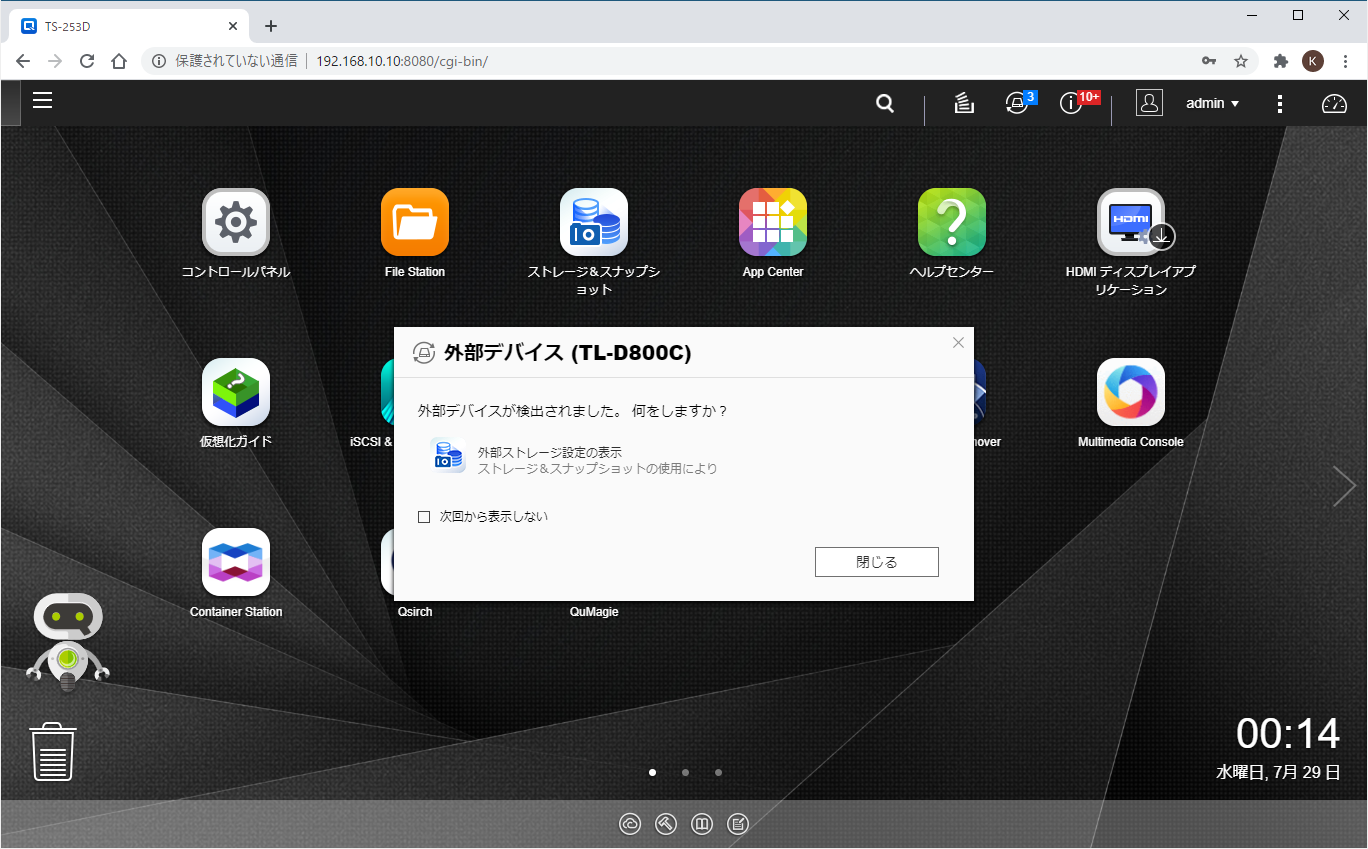View notifications via the bell icon
This screenshot has height=849, width=1368.
pos(1016,102)
